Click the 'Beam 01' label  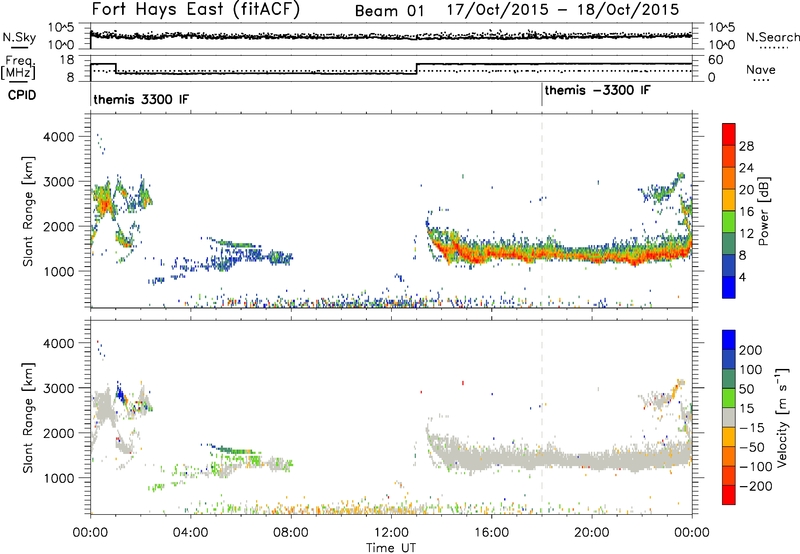point(389,11)
